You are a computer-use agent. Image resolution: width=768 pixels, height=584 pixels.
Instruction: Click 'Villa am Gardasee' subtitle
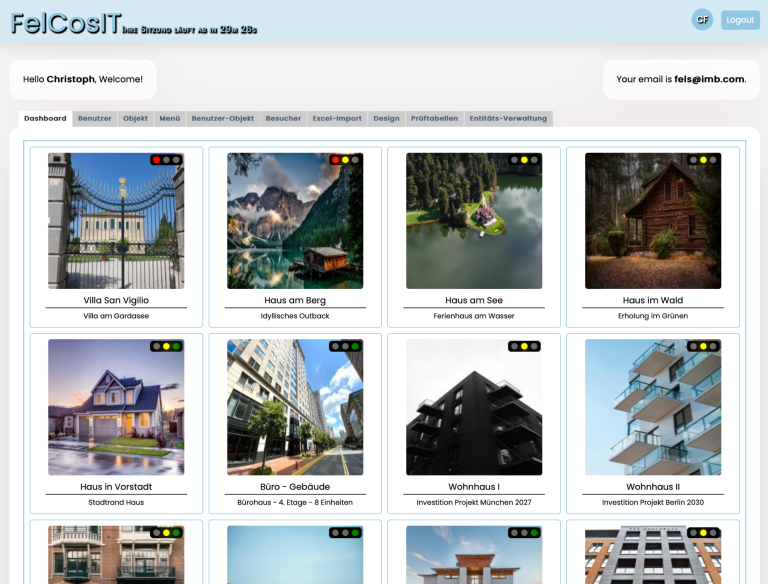coord(116,316)
